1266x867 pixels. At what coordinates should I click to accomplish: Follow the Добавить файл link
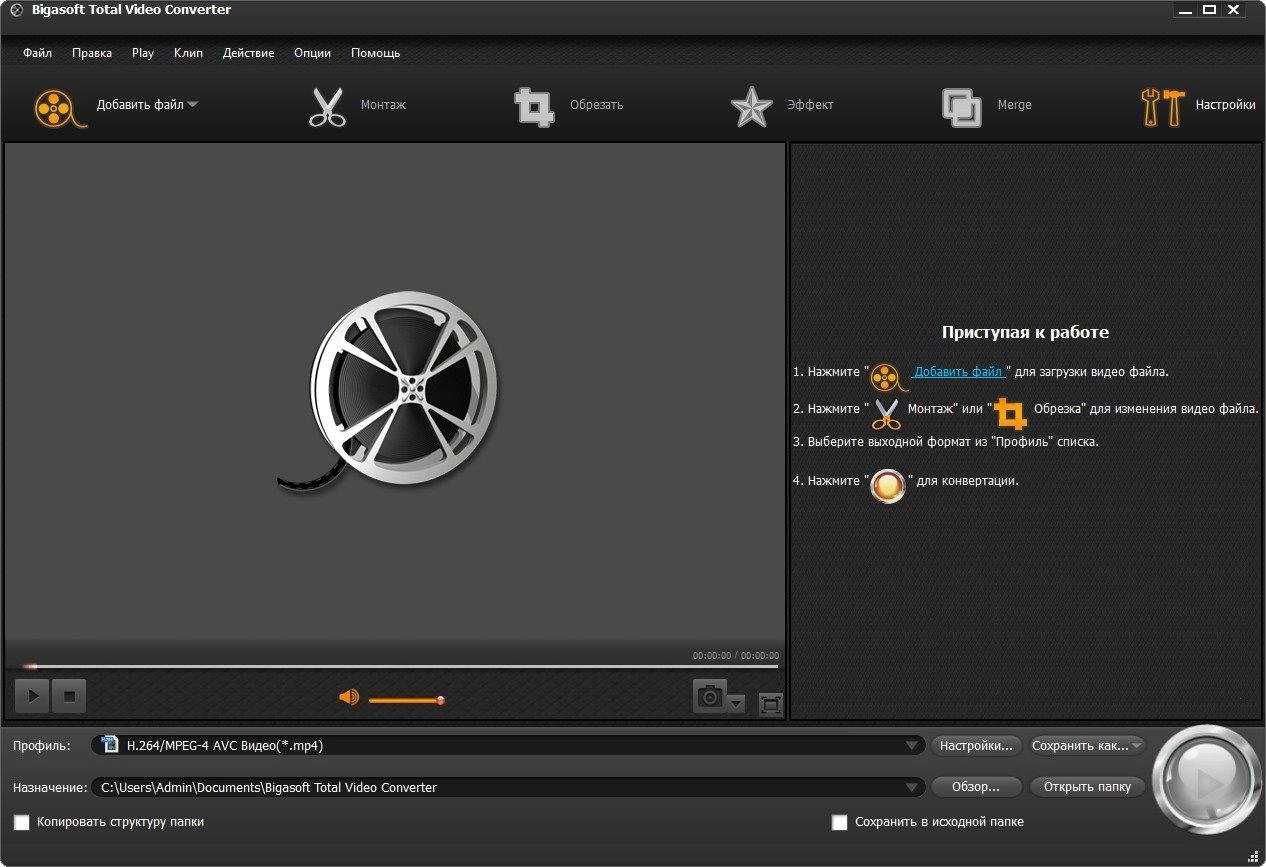click(x=958, y=371)
